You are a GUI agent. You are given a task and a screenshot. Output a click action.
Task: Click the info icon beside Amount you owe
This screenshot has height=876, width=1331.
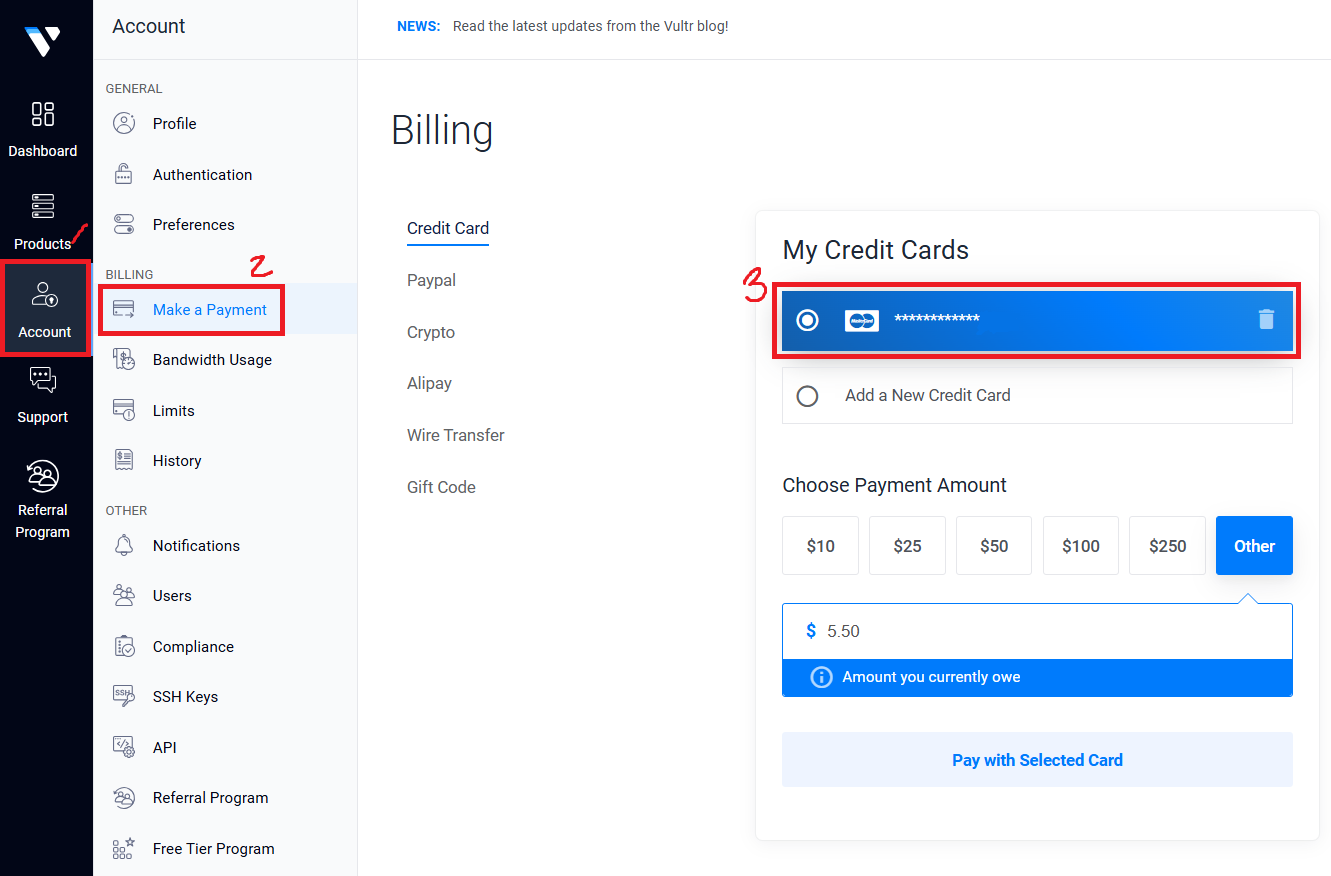pyautogui.click(x=821, y=677)
